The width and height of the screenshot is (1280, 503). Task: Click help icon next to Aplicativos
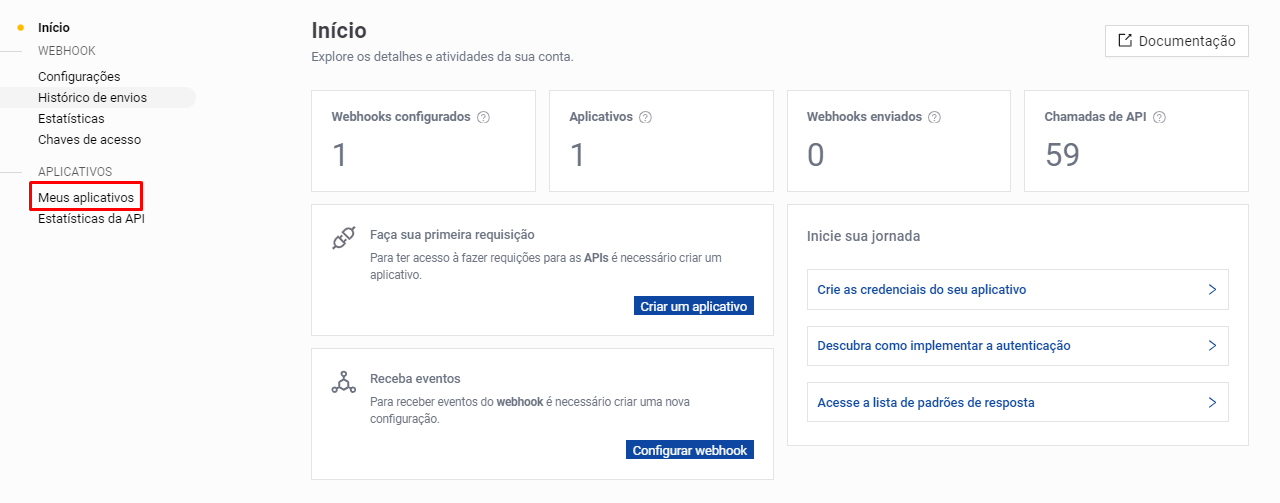tap(645, 117)
